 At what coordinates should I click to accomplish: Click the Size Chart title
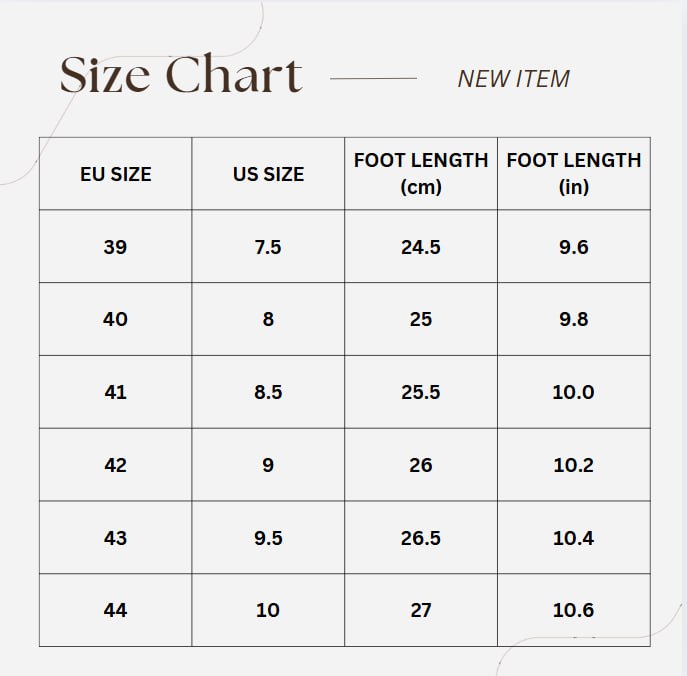click(181, 76)
